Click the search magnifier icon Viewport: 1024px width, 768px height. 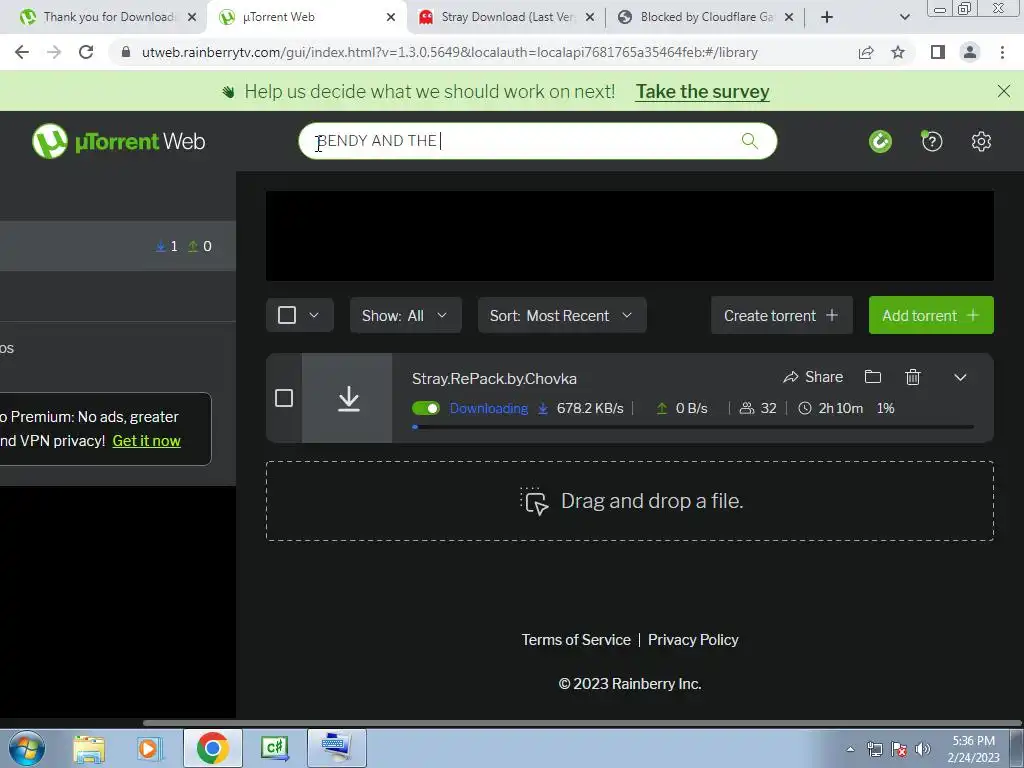(x=750, y=141)
